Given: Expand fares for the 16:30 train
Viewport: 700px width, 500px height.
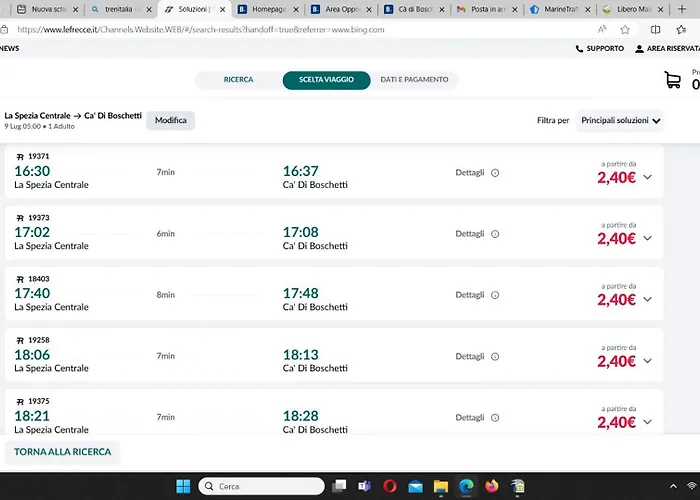Looking at the screenshot, I should point(647,177).
